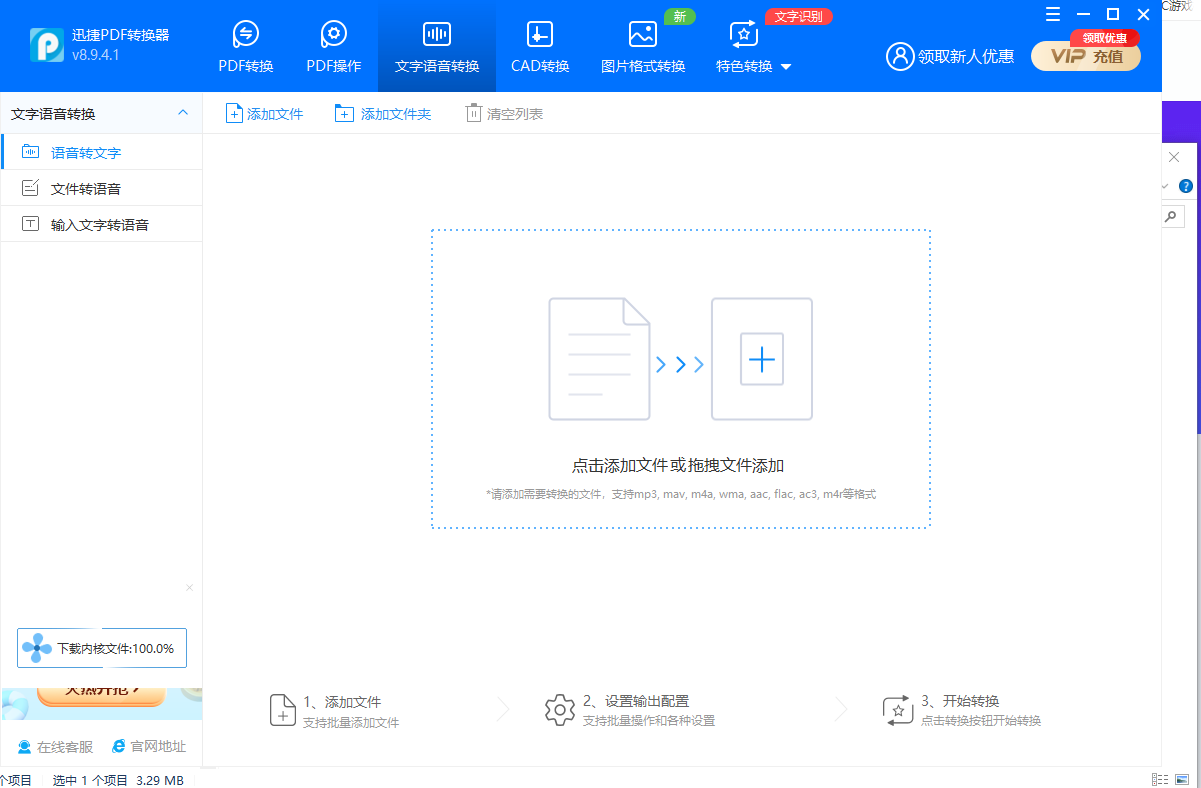Open the 官网地址 link
The image size is (1201, 788).
149,746
